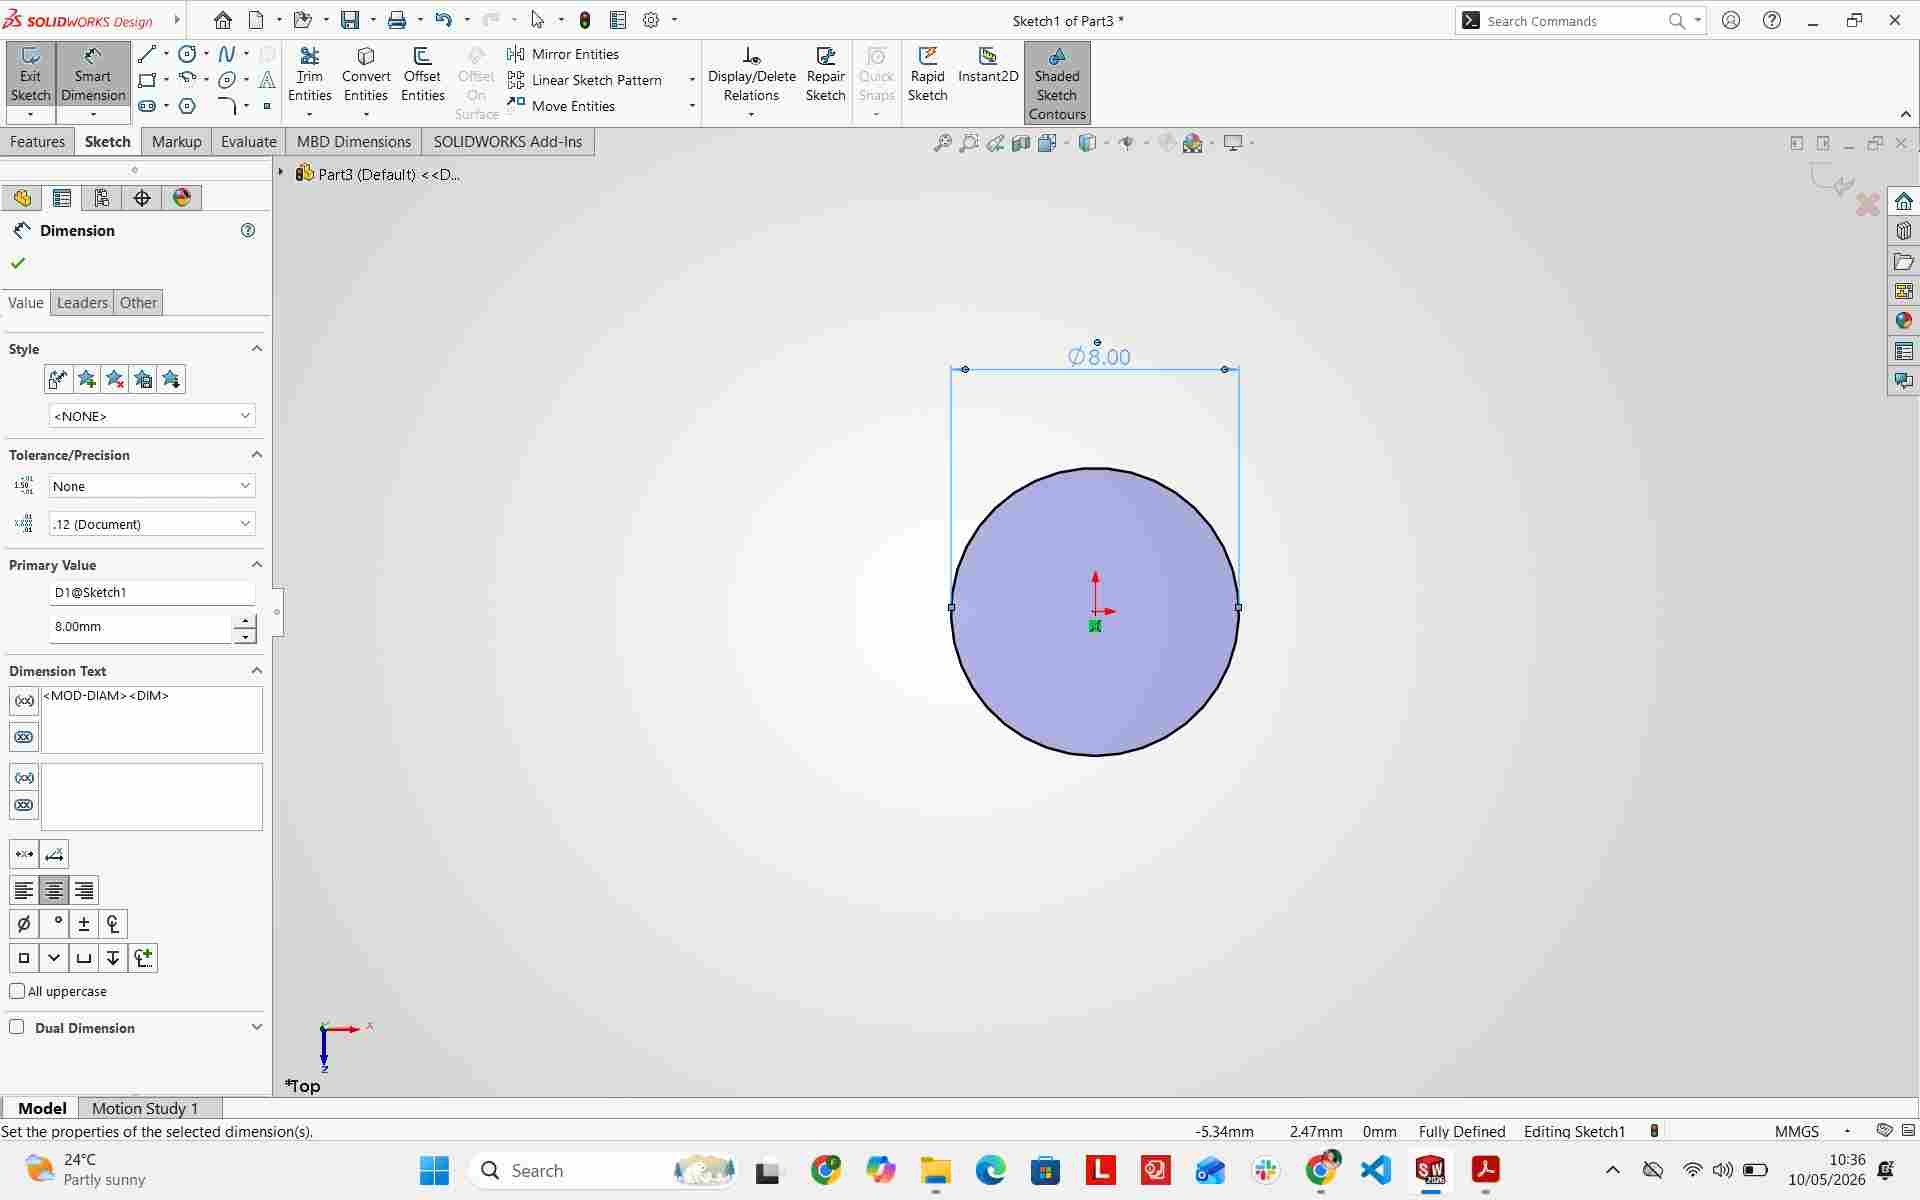Select the Spline sketch tool

coord(227,54)
